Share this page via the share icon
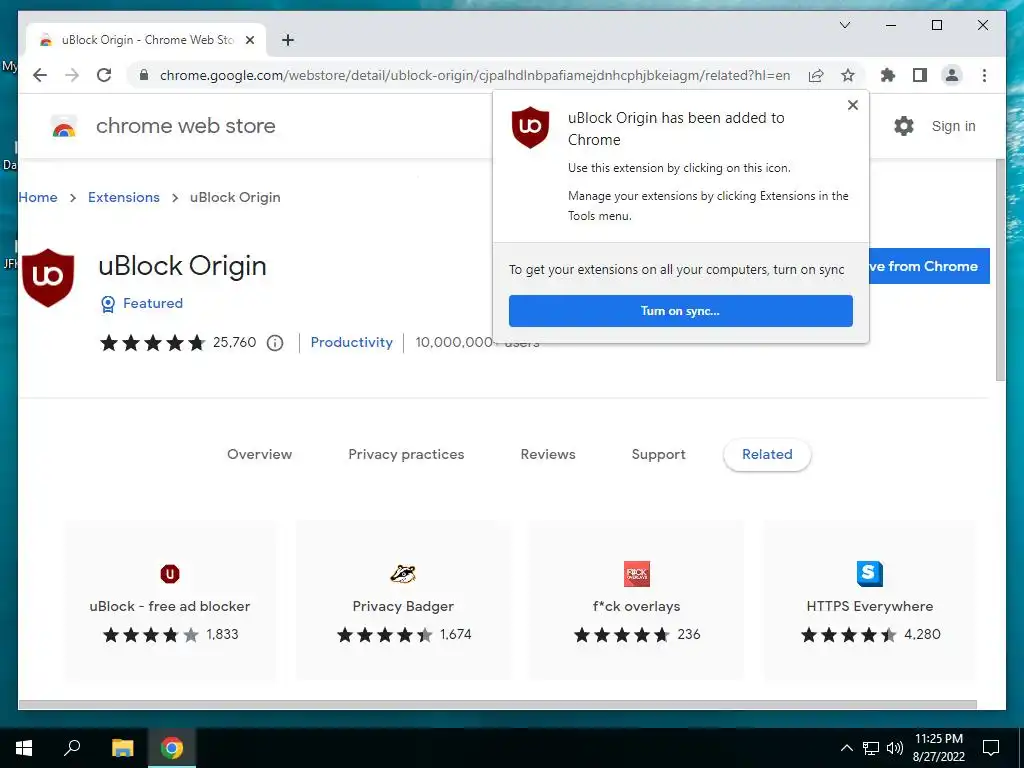Screen dimensions: 1024x768 click(x=816, y=75)
